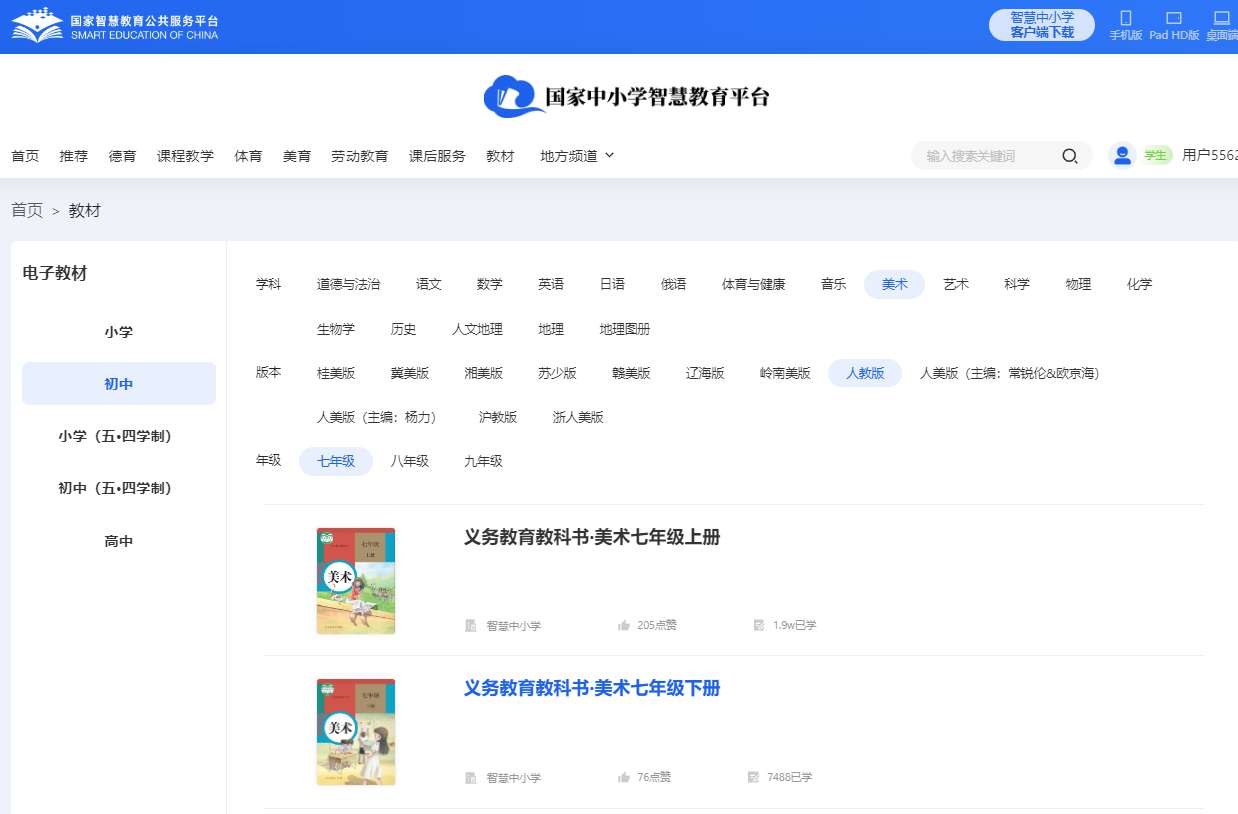Choose the 沪教版 edition

[x=498, y=417]
